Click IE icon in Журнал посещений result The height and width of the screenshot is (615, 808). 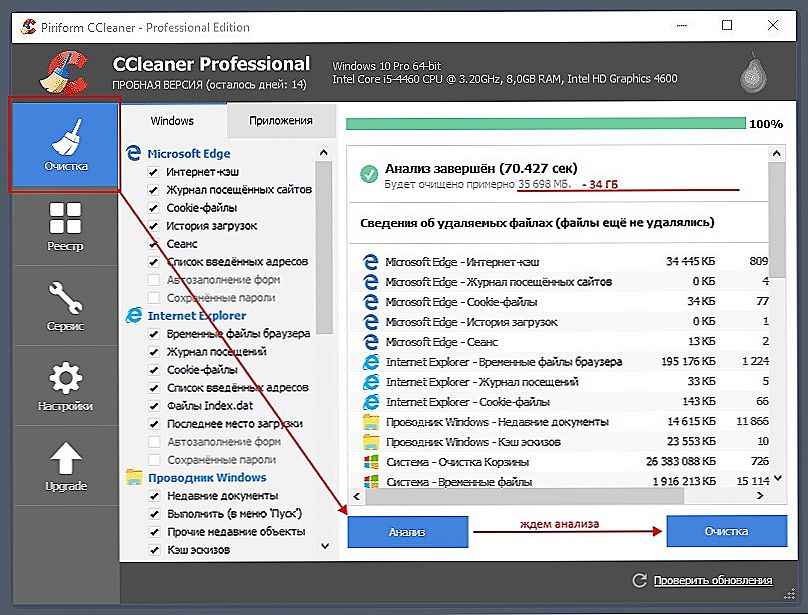(x=371, y=381)
